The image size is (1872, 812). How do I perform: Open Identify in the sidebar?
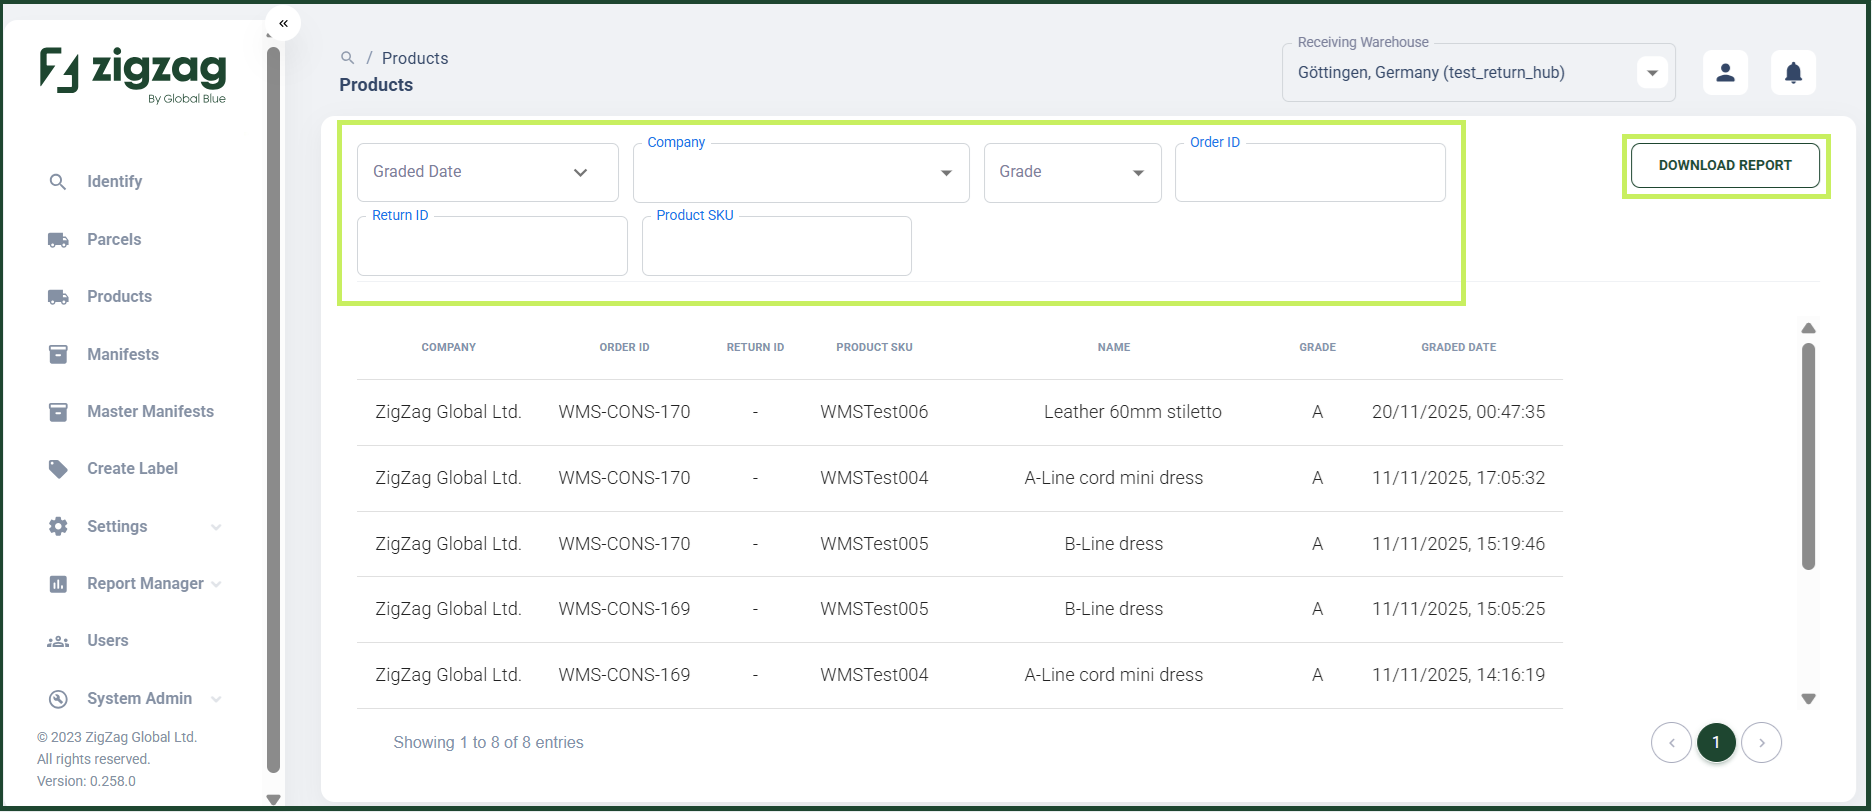click(114, 182)
